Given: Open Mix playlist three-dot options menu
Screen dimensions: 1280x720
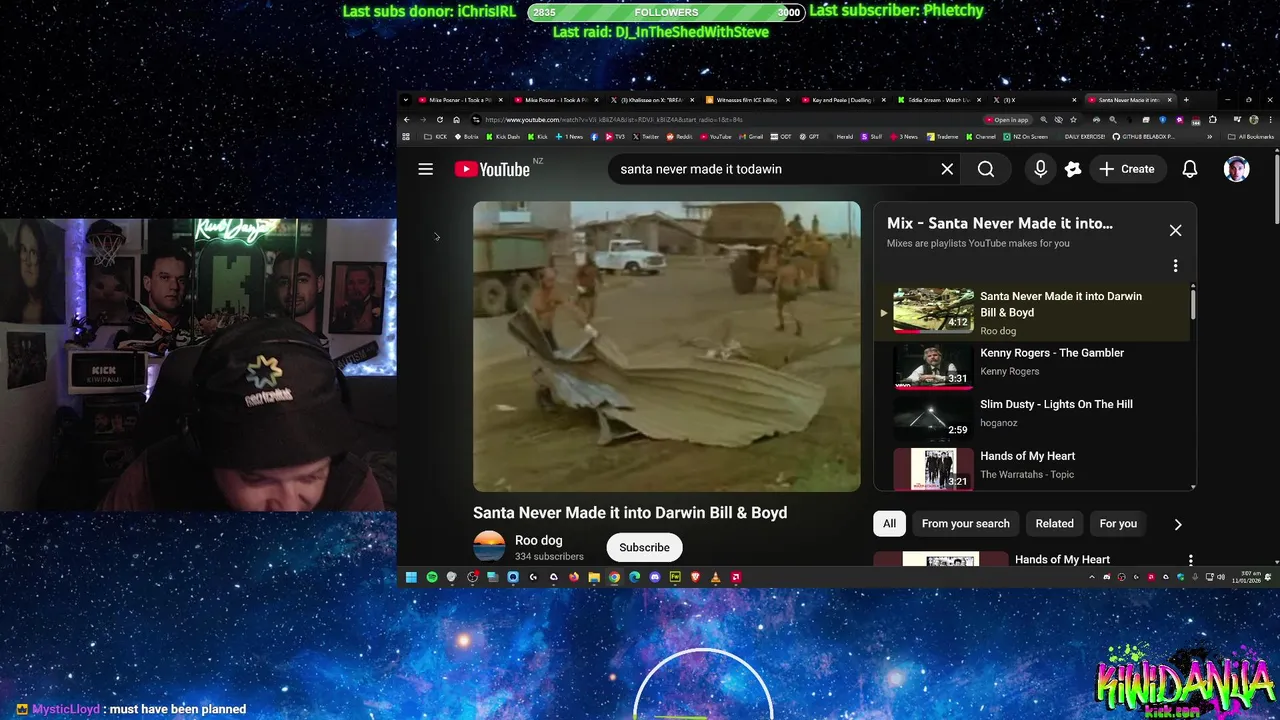Looking at the screenshot, I should coord(1175,266).
